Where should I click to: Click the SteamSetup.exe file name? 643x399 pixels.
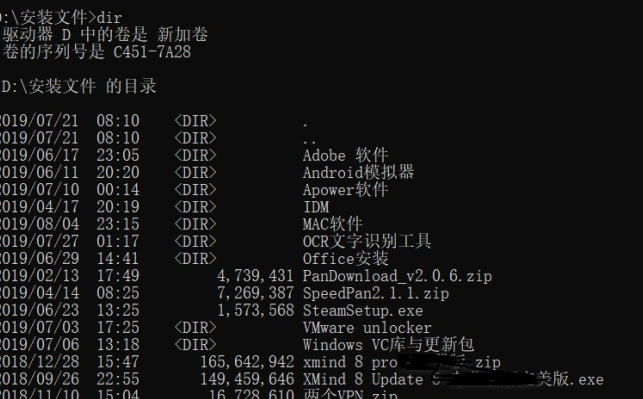click(x=363, y=310)
